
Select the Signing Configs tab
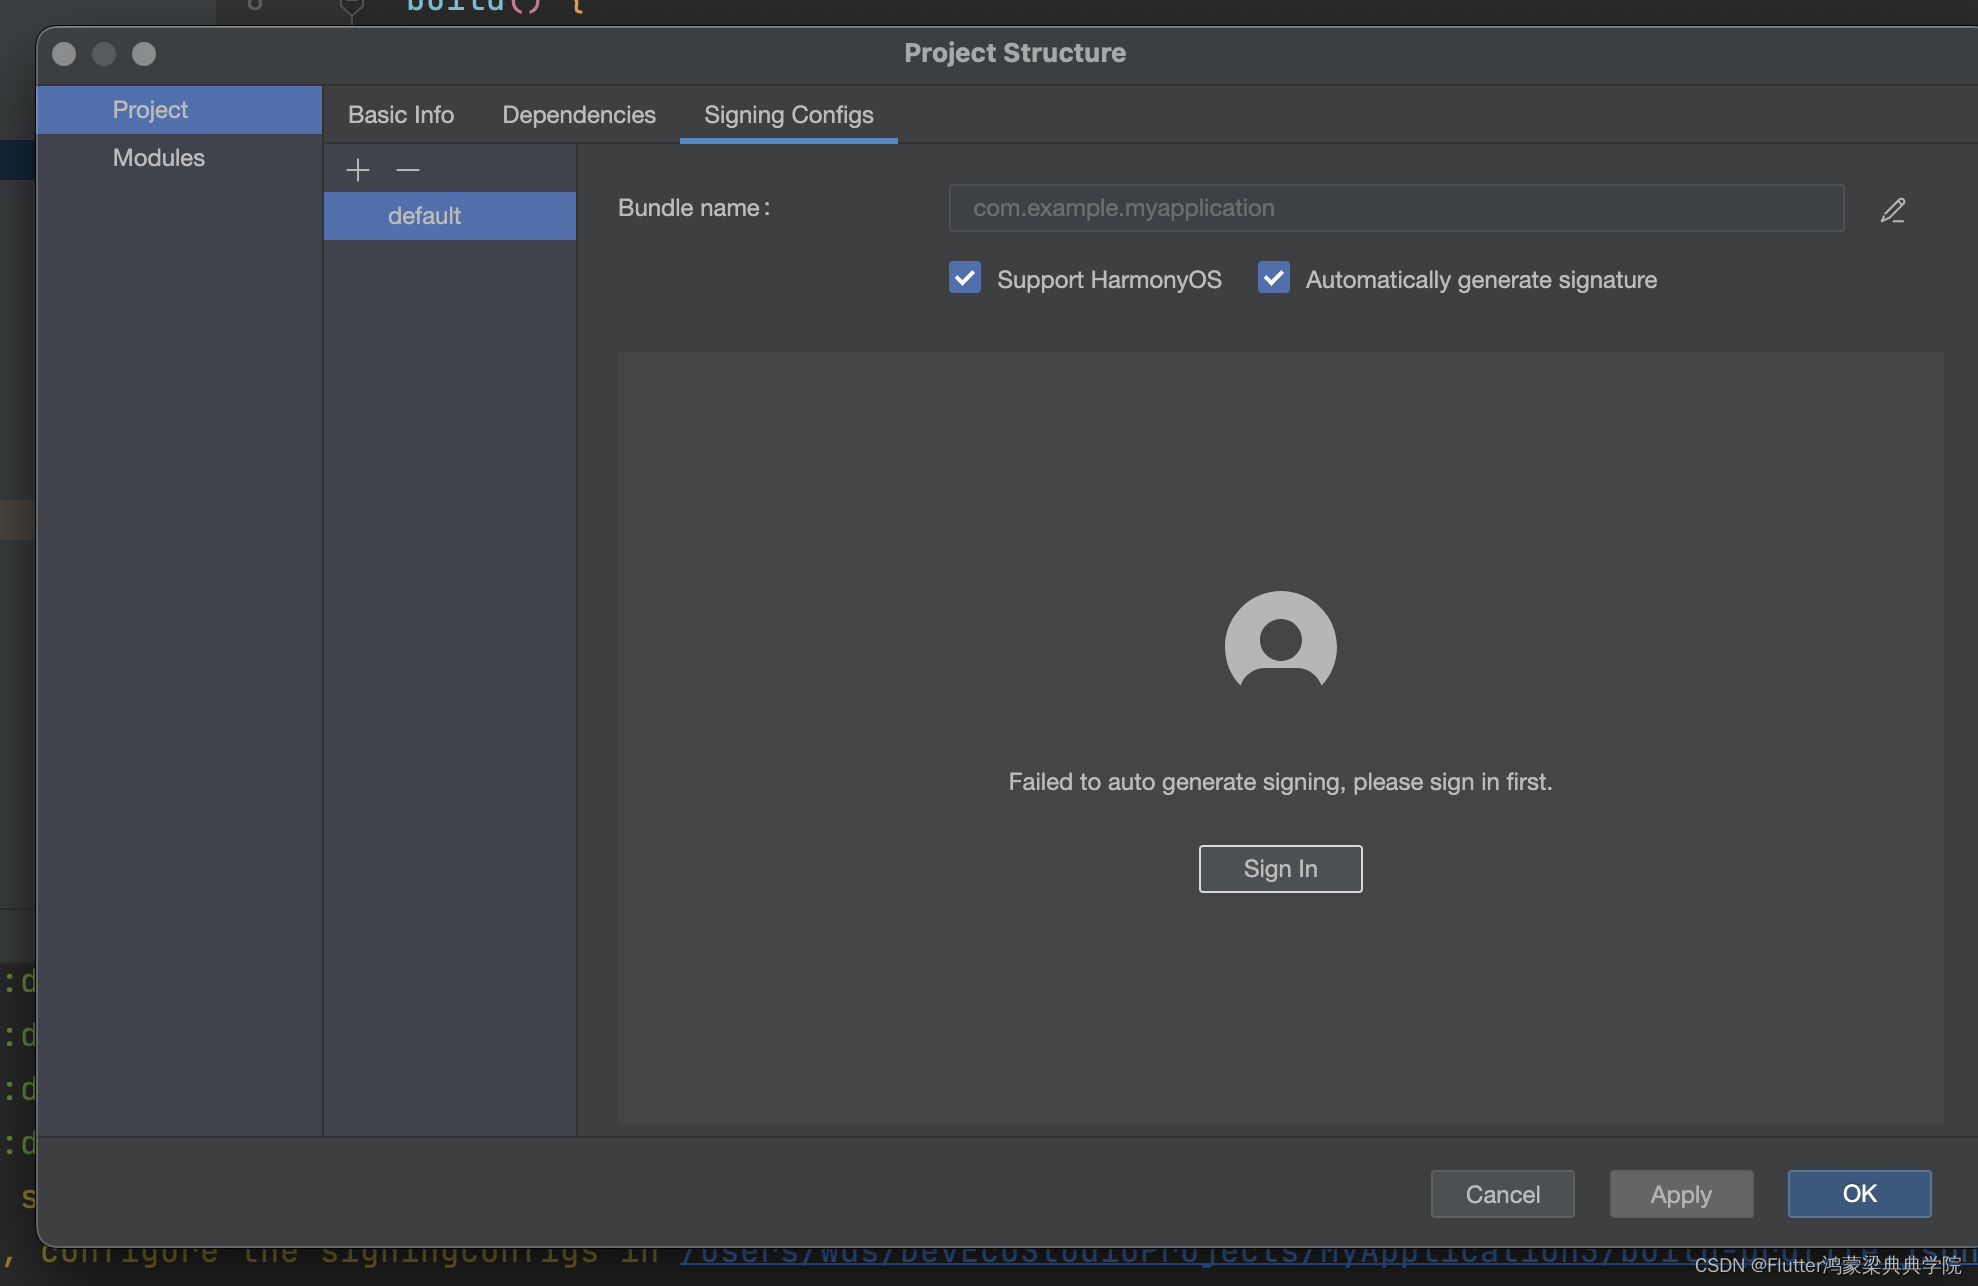pos(789,115)
